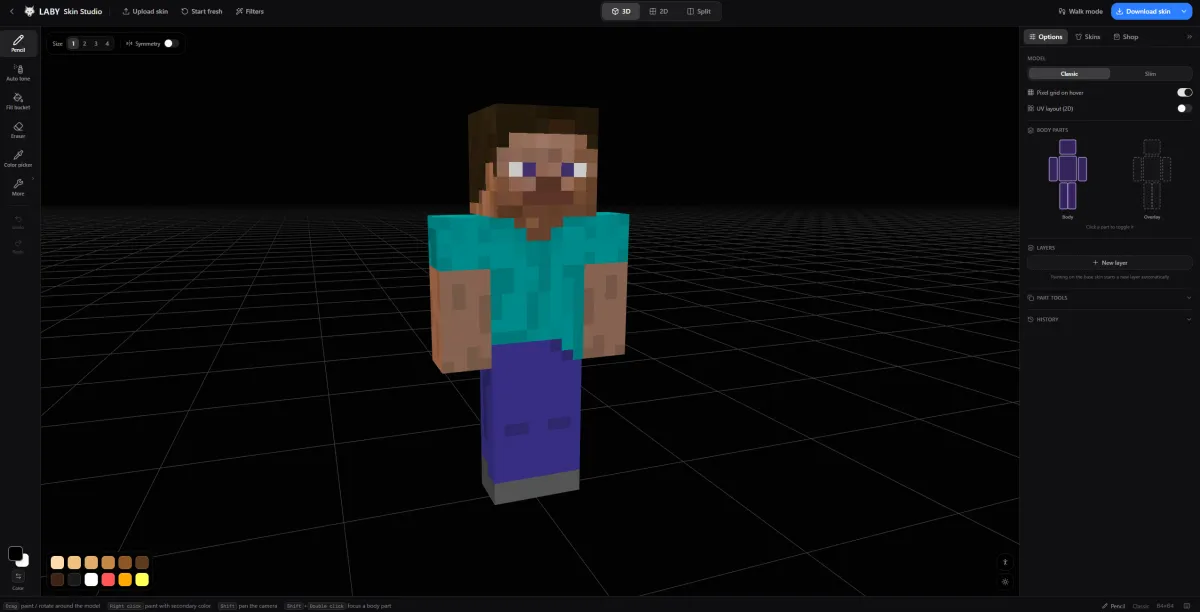
Task: Click the Pixel grid on hover icon
Action: point(1031,92)
